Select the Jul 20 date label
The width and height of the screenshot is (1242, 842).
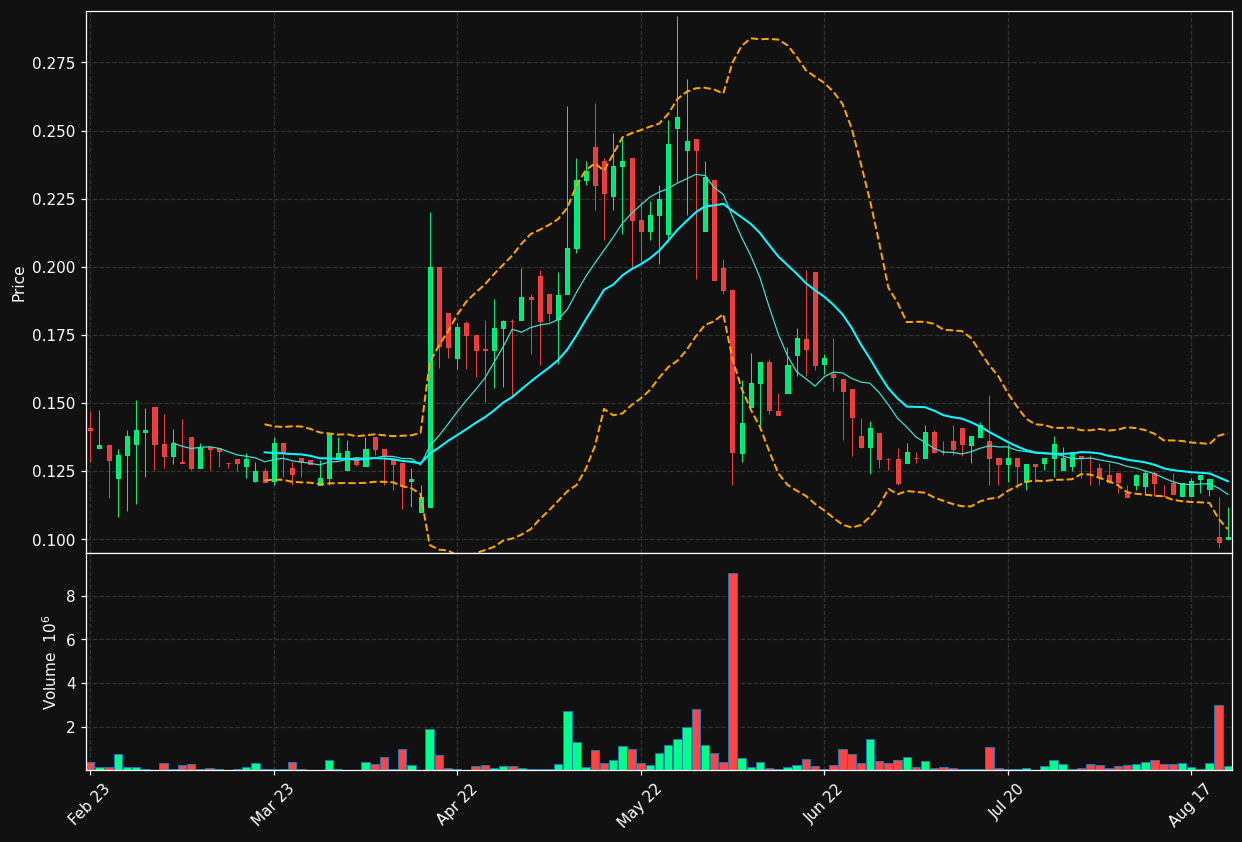click(x=1007, y=803)
